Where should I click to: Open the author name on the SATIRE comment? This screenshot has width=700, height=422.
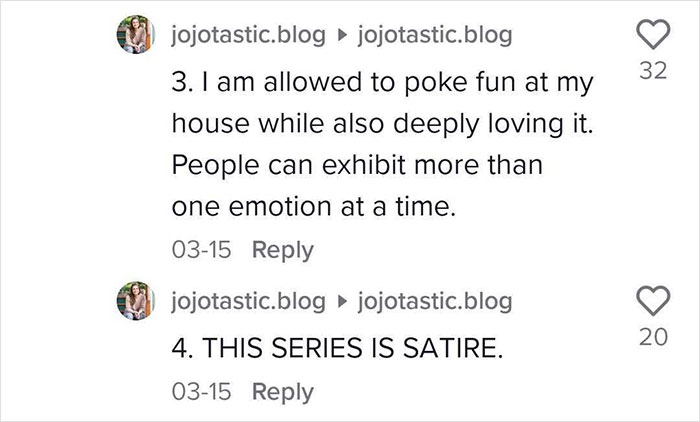click(249, 300)
